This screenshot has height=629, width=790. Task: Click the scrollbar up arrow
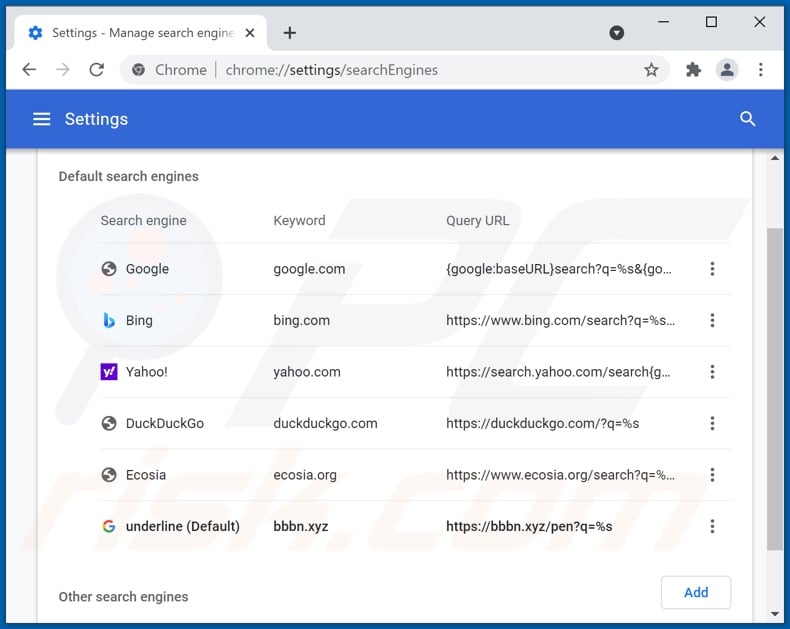(x=774, y=158)
